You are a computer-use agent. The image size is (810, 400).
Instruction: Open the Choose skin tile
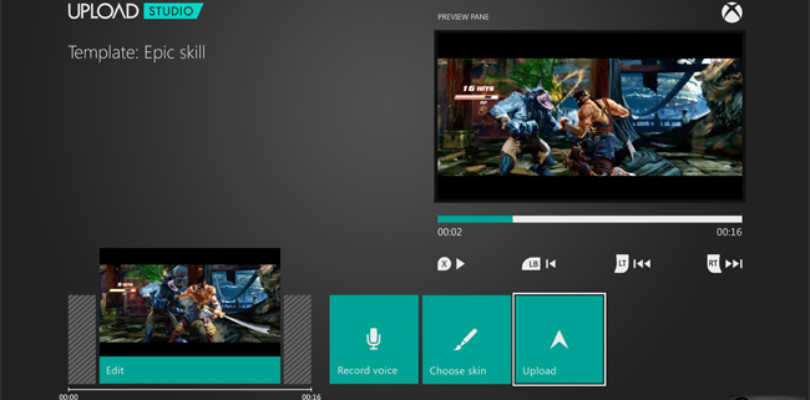466,340
